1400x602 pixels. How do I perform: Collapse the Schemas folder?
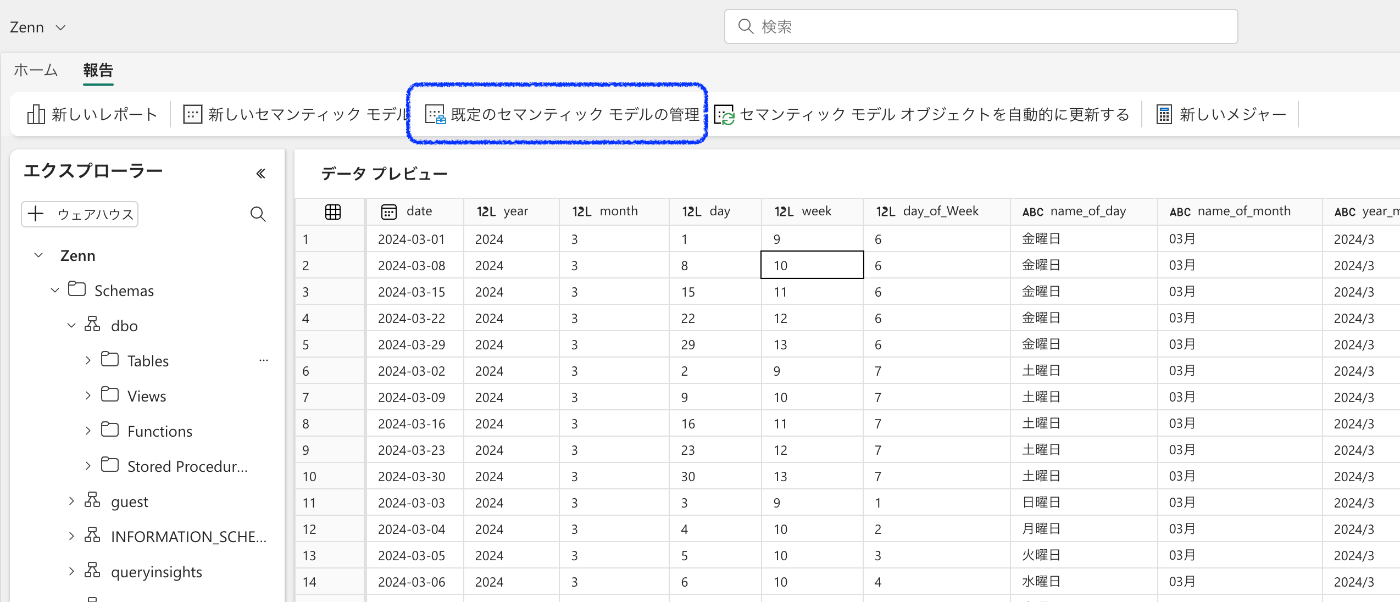click(56, 290)
